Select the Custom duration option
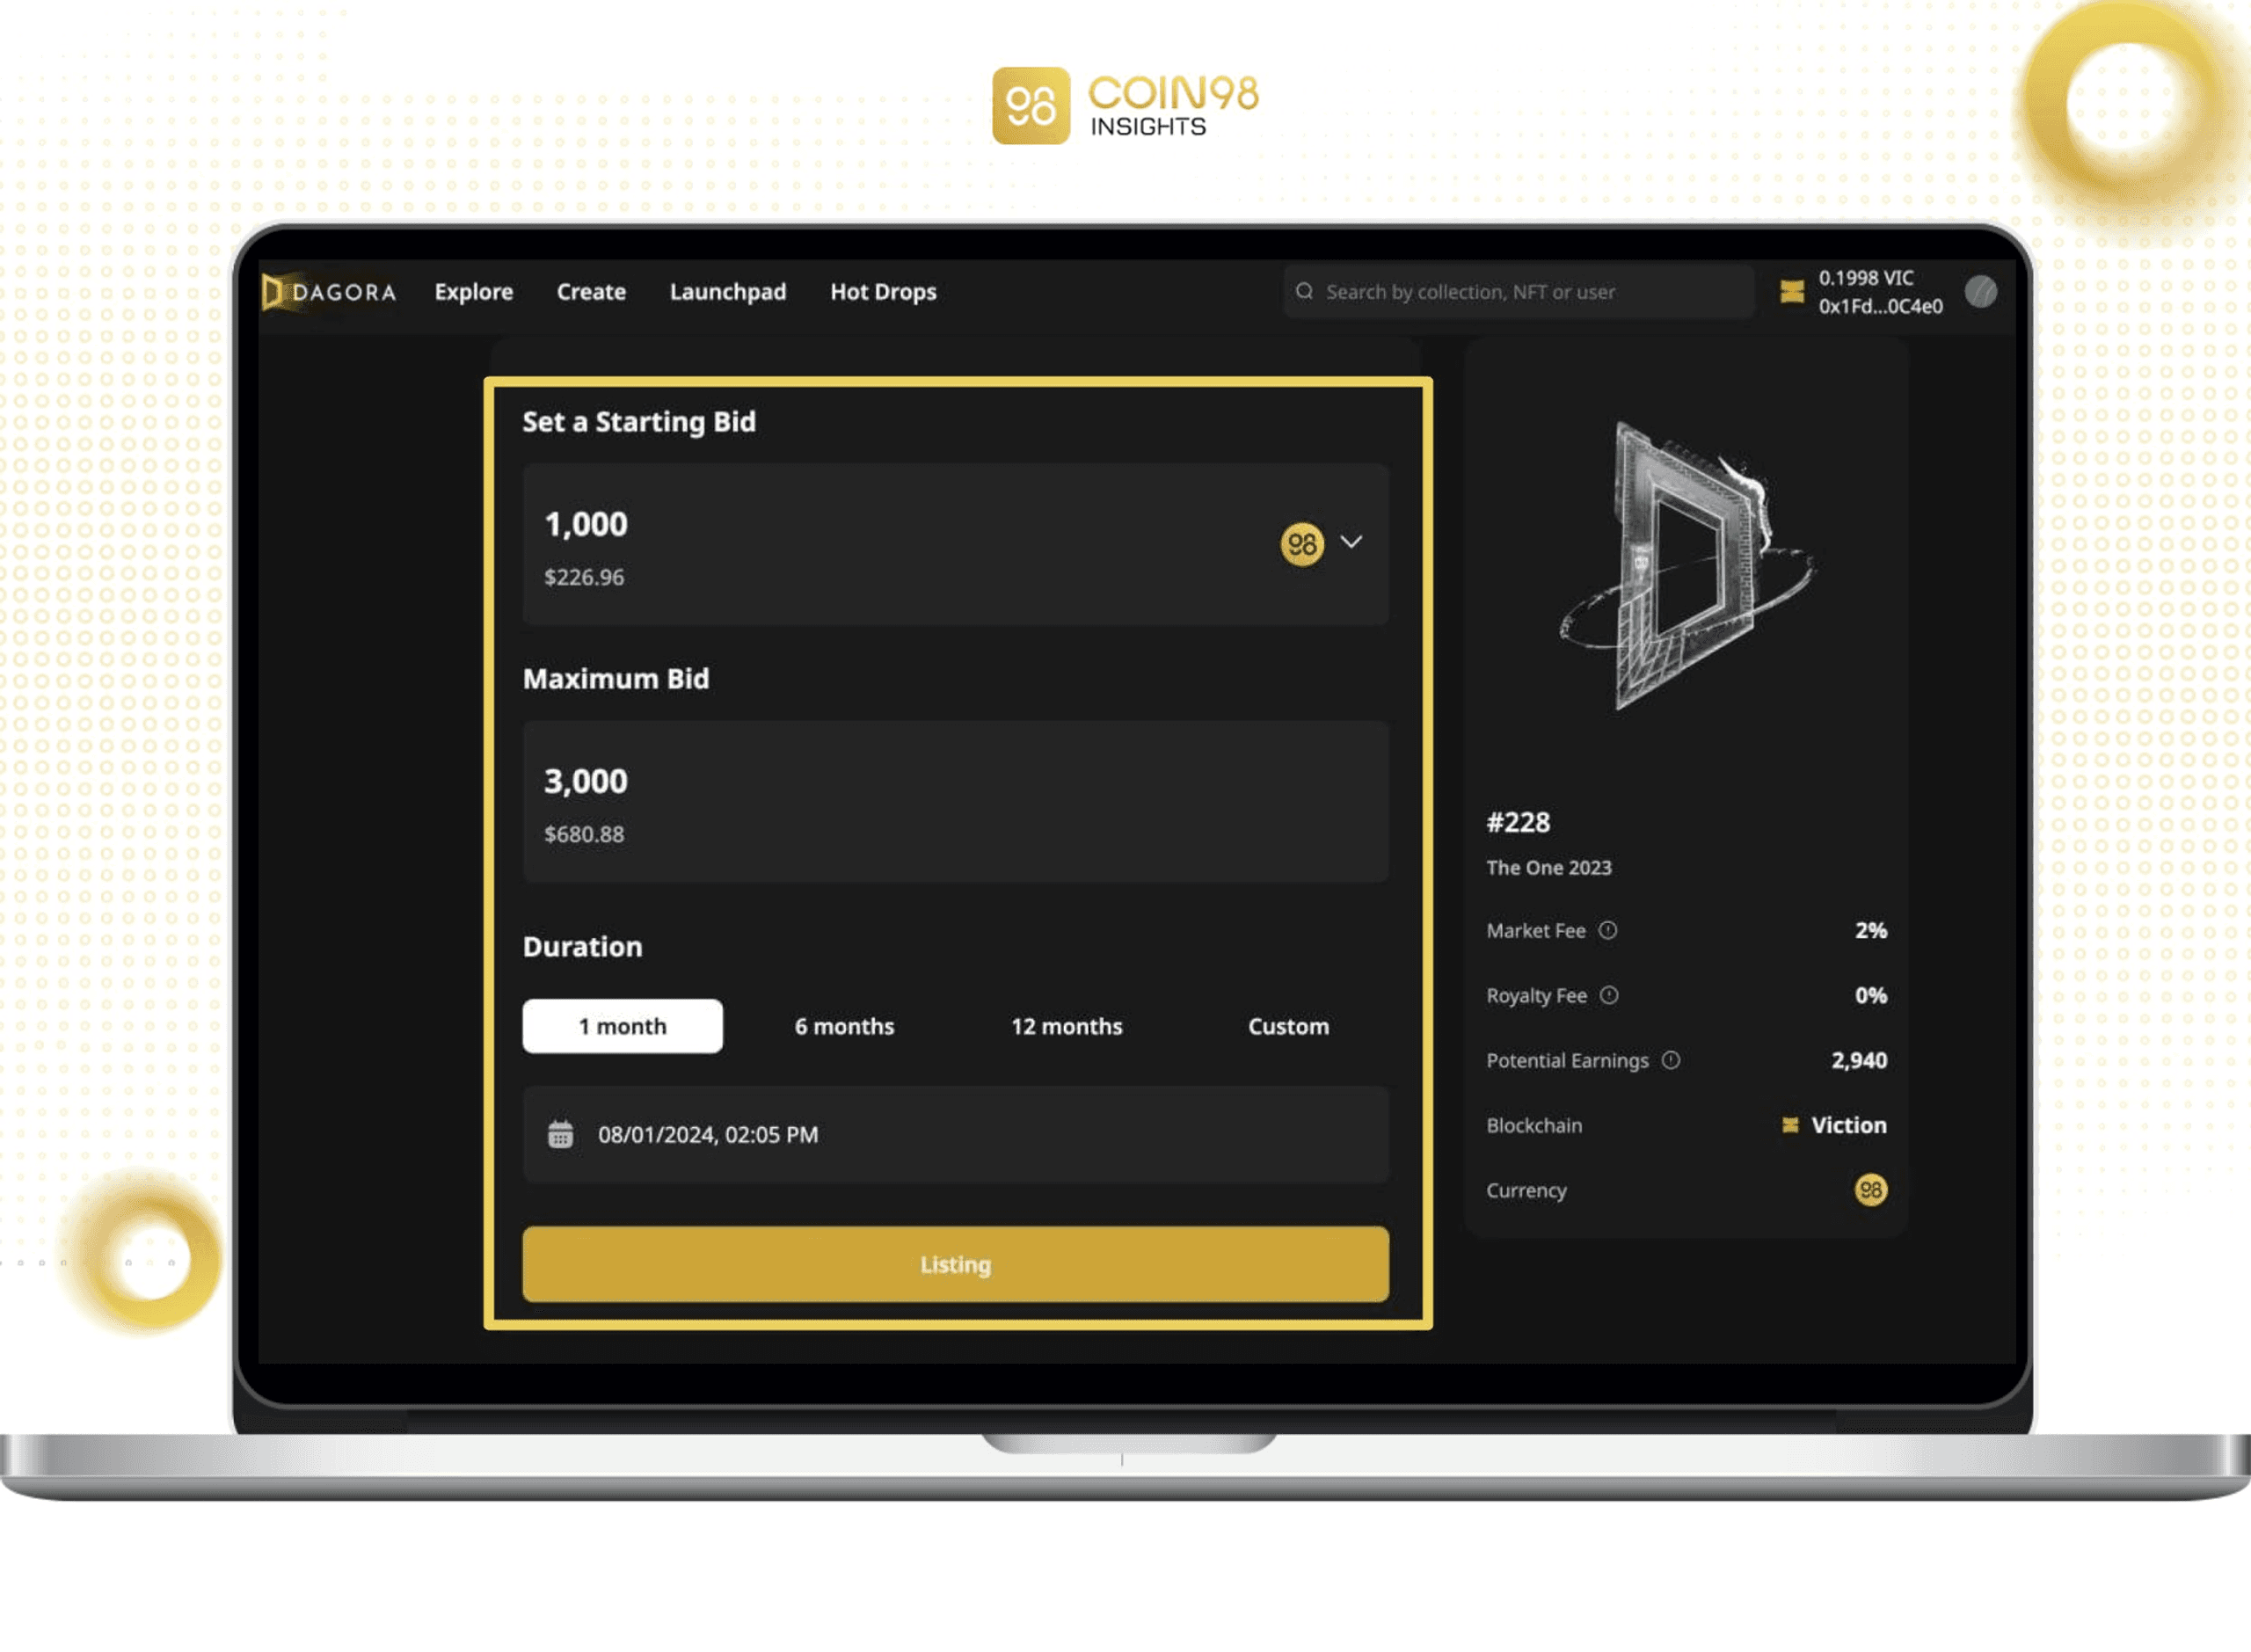 (x=1286, y=1026)
